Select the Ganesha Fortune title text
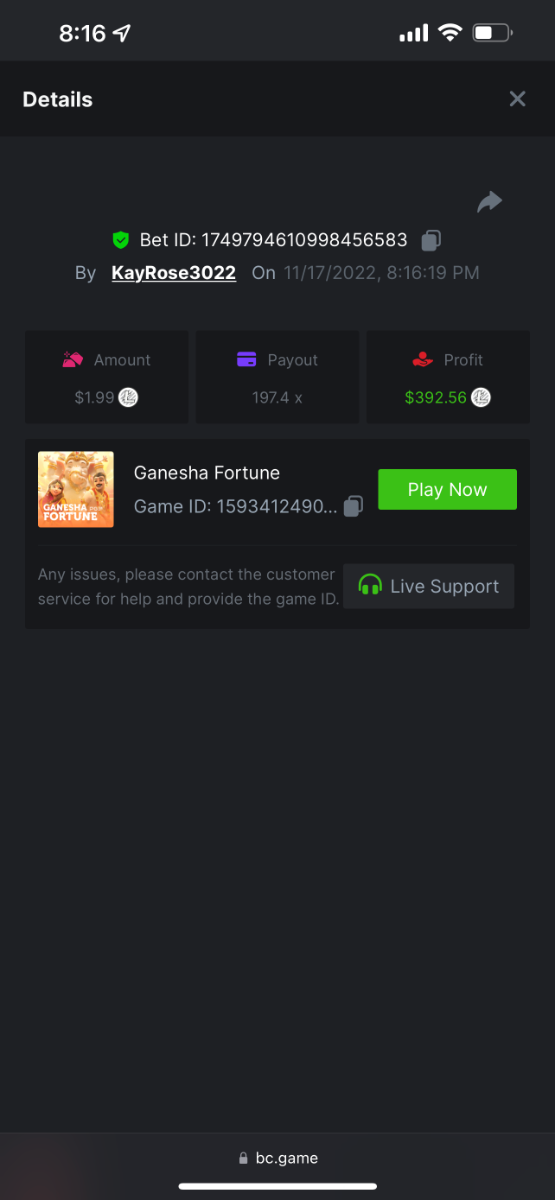 [207, 472]
